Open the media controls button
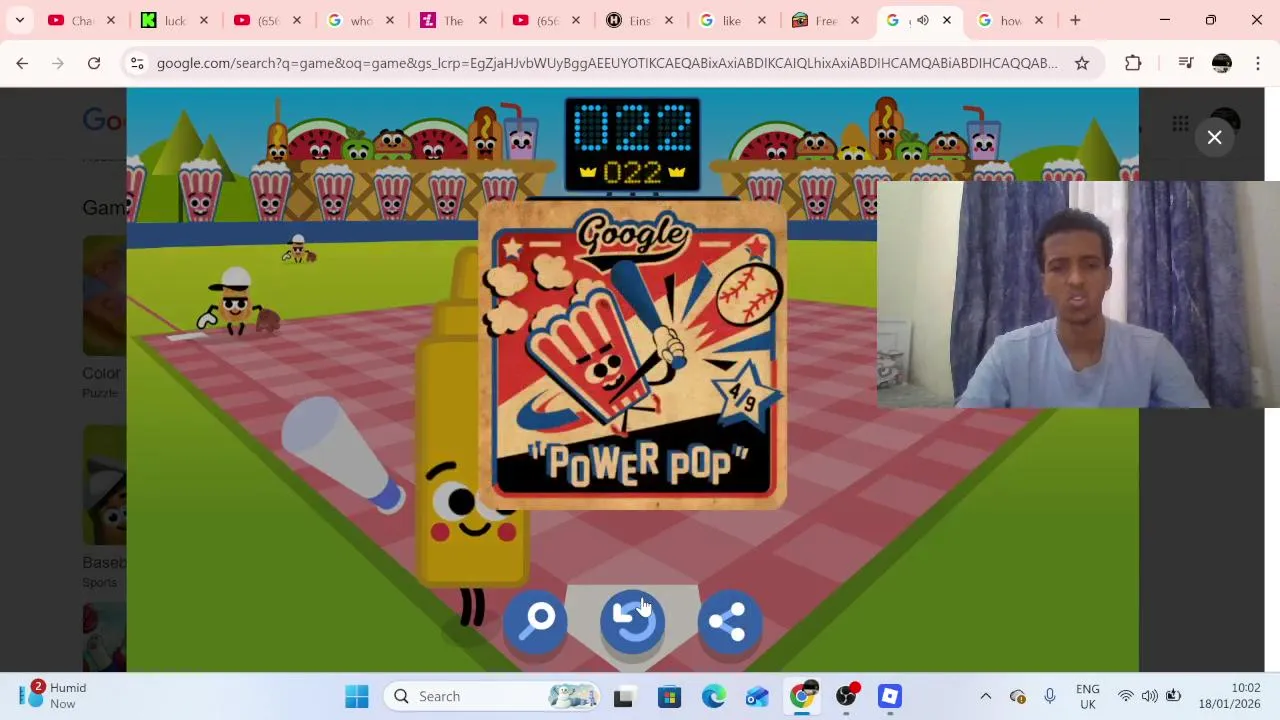The height and width of the screenshot is (720, 1280). 1186,63
